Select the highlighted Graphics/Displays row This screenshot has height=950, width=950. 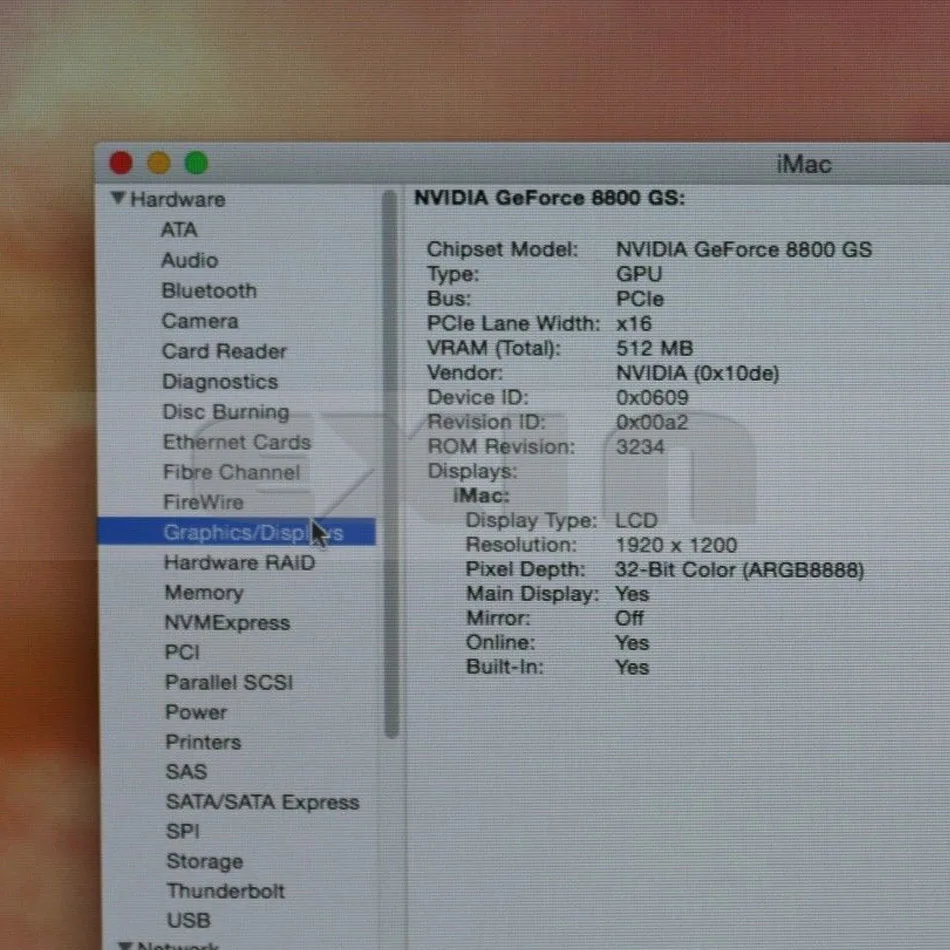[237, 532]
